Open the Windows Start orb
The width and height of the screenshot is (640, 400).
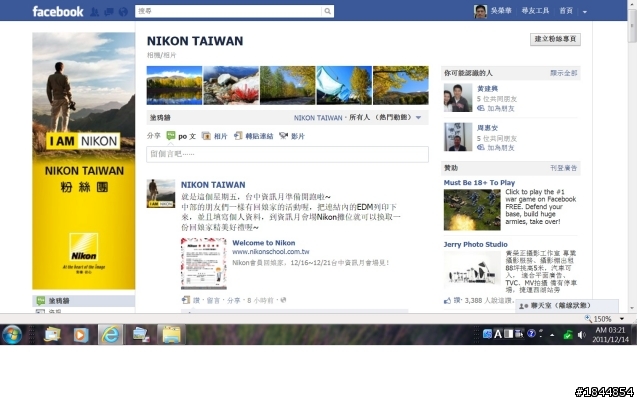tap(12, 335)
